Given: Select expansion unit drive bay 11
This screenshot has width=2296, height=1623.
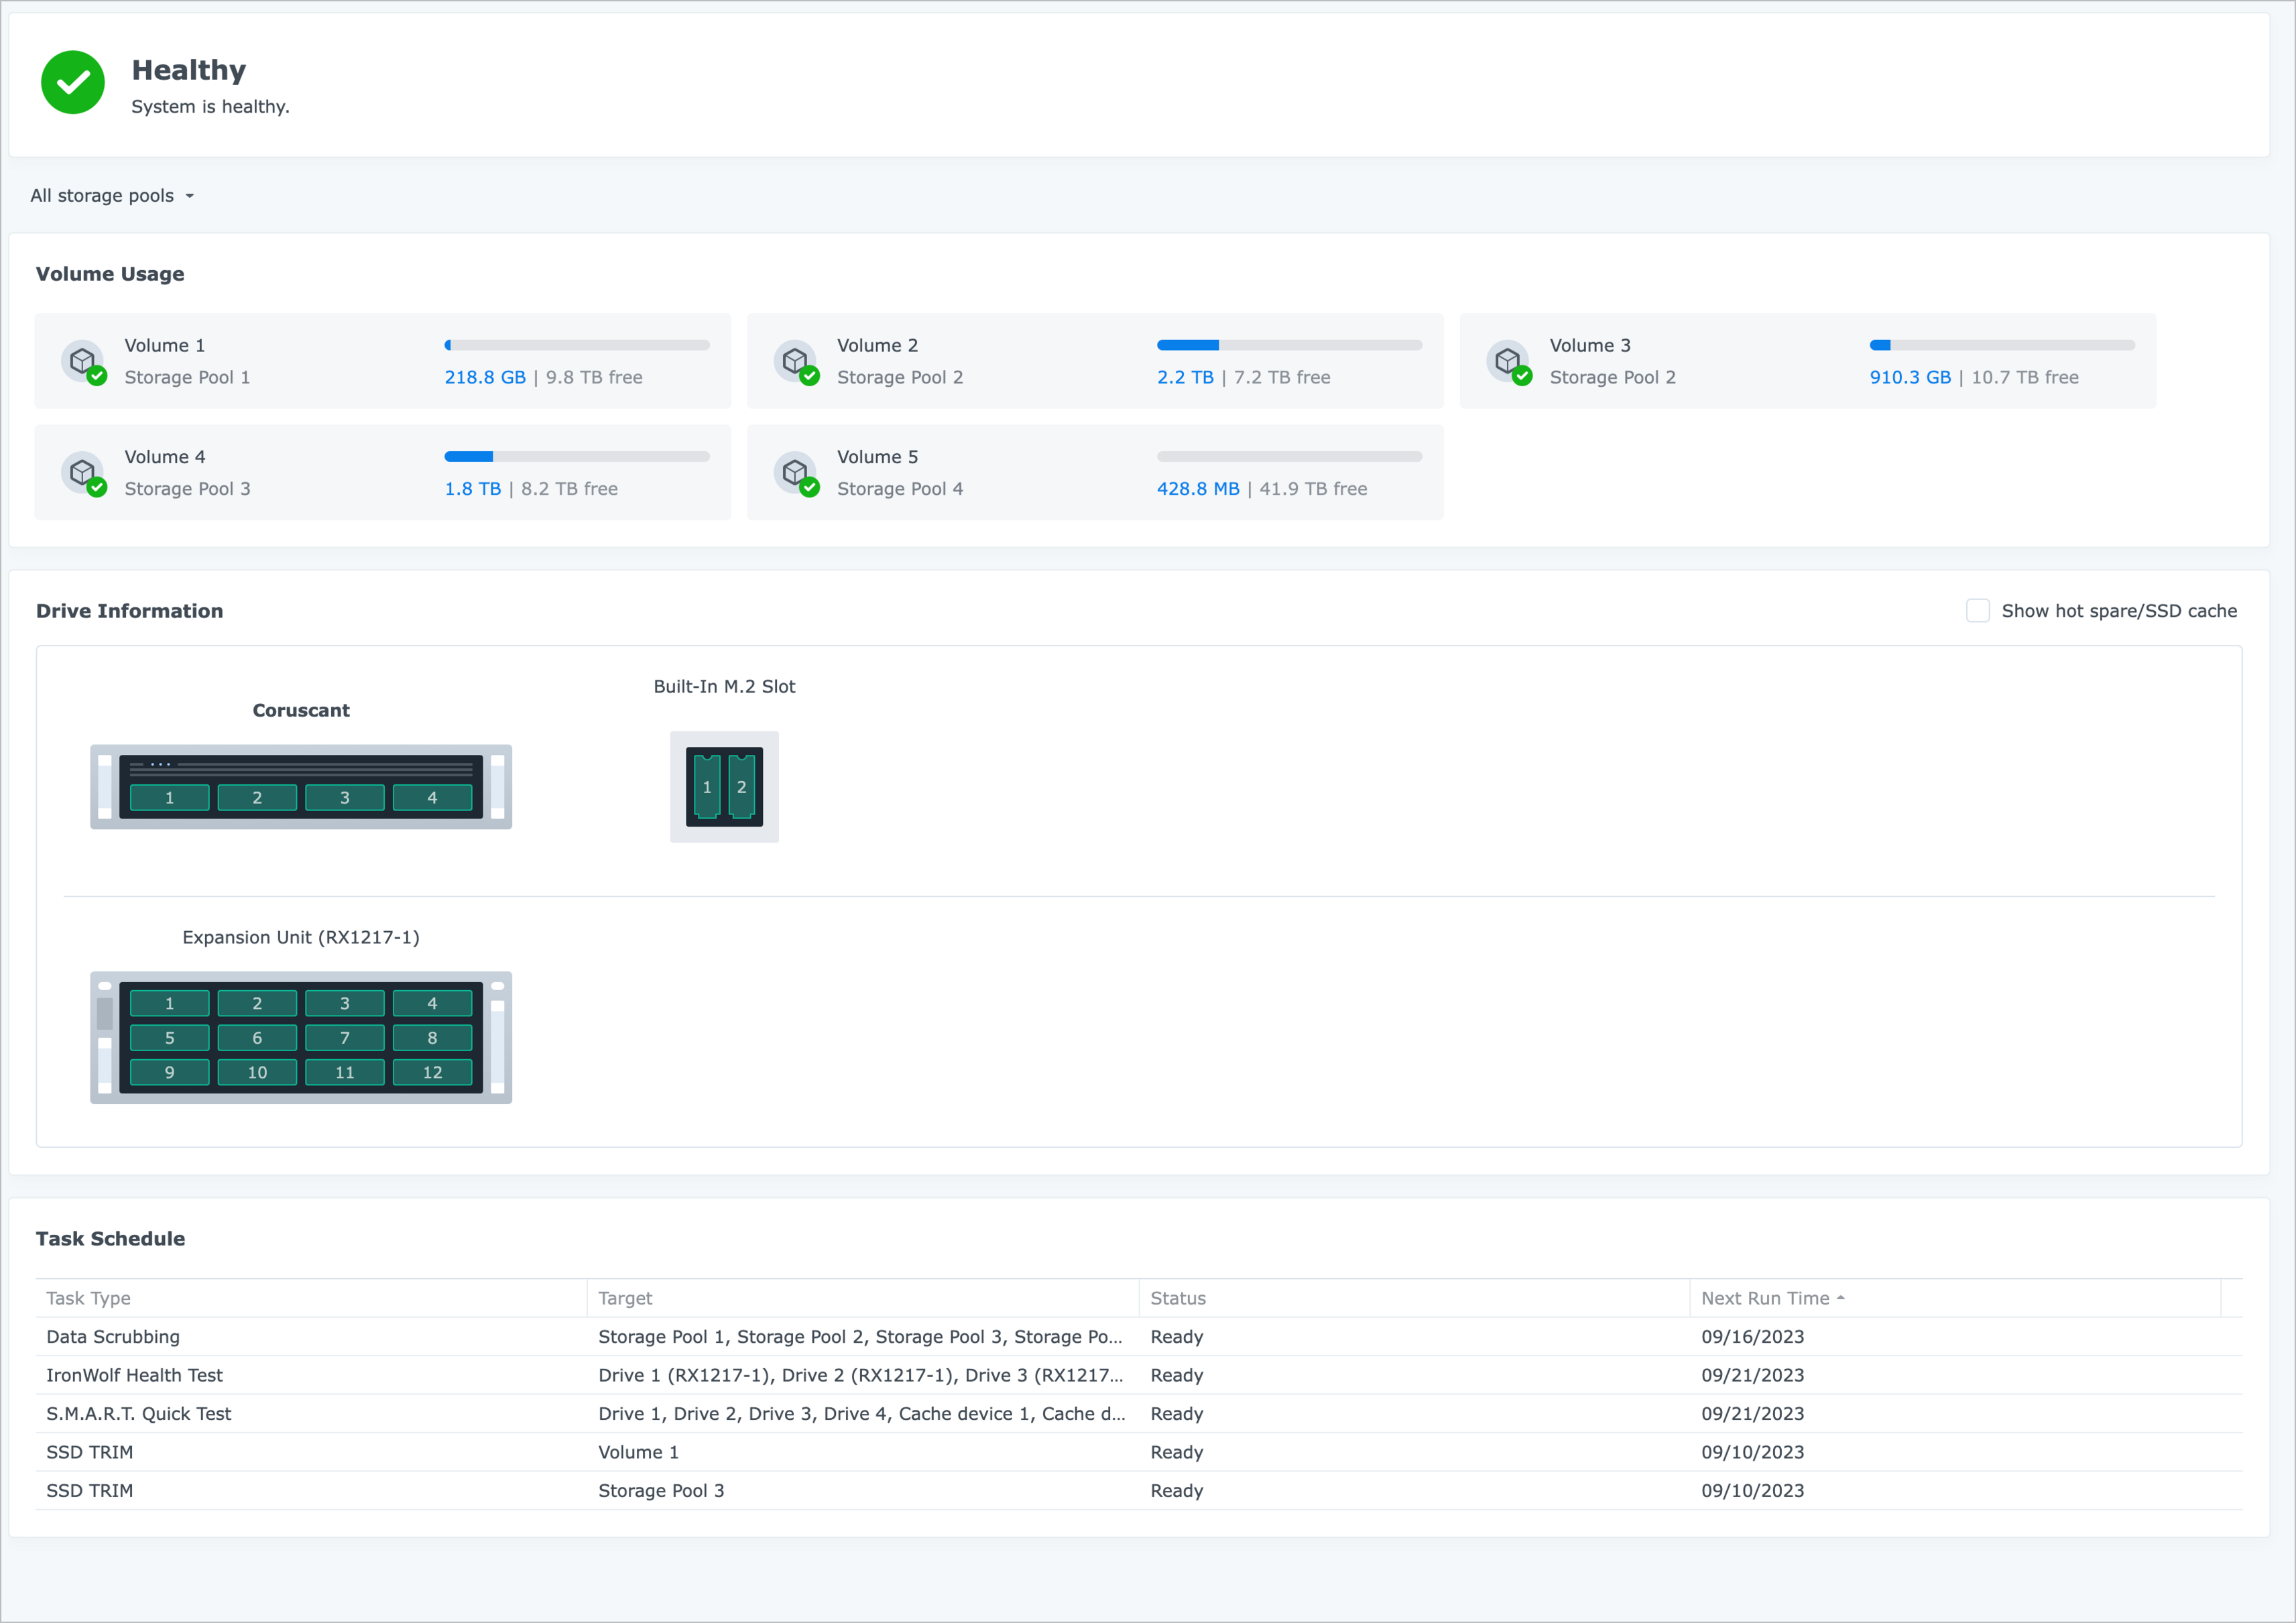Looking at the screenshot, I should click(345, 1072).
